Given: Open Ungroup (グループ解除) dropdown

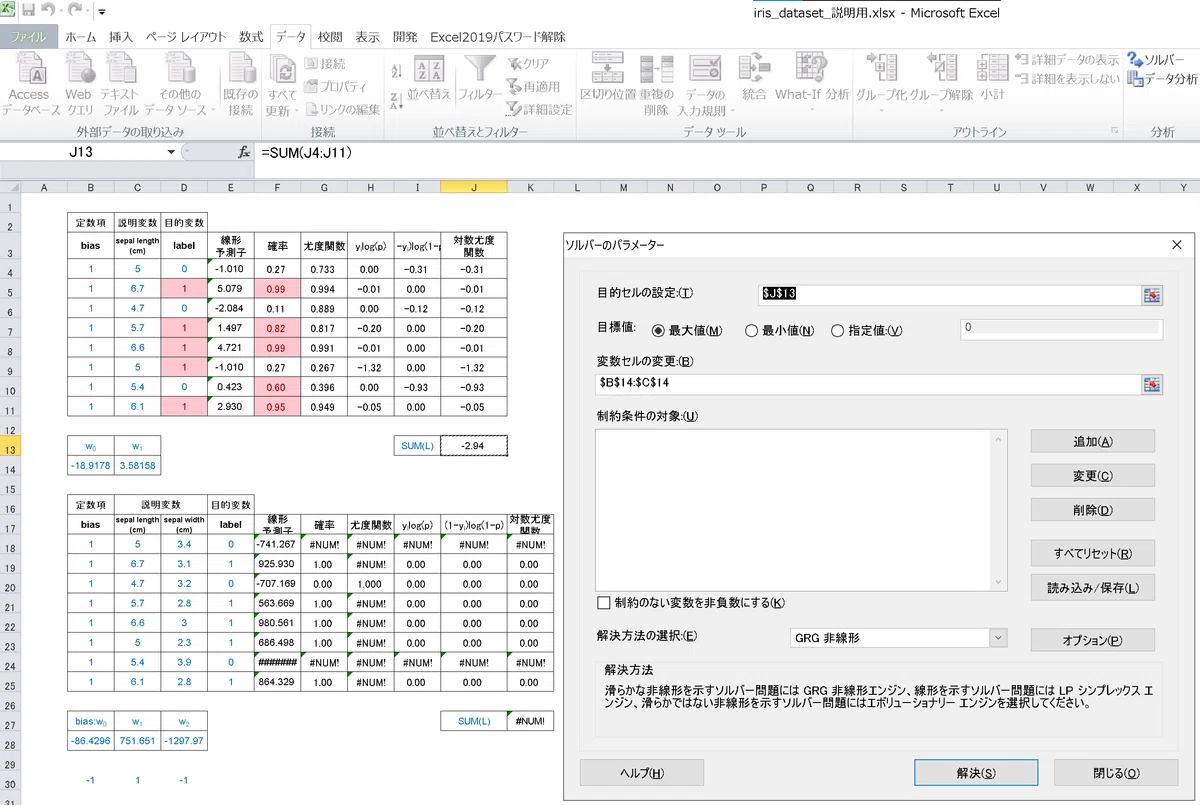Looking at the screenshot, I should tap(940, 80).
